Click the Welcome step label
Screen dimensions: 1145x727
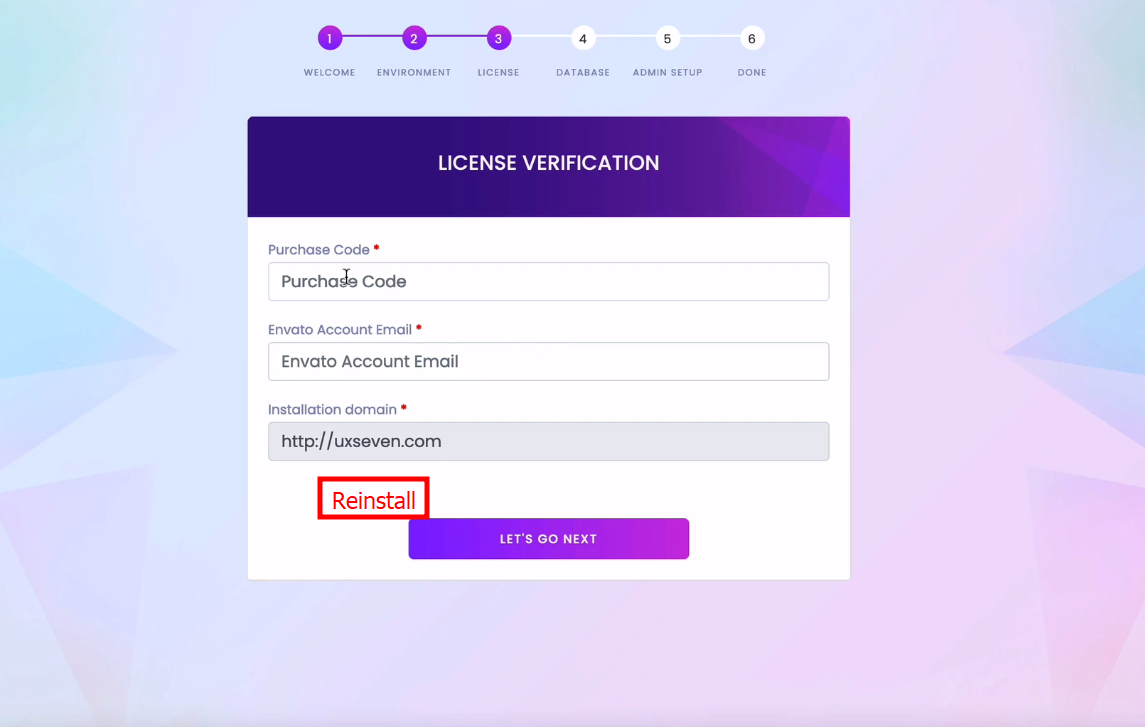330,73
